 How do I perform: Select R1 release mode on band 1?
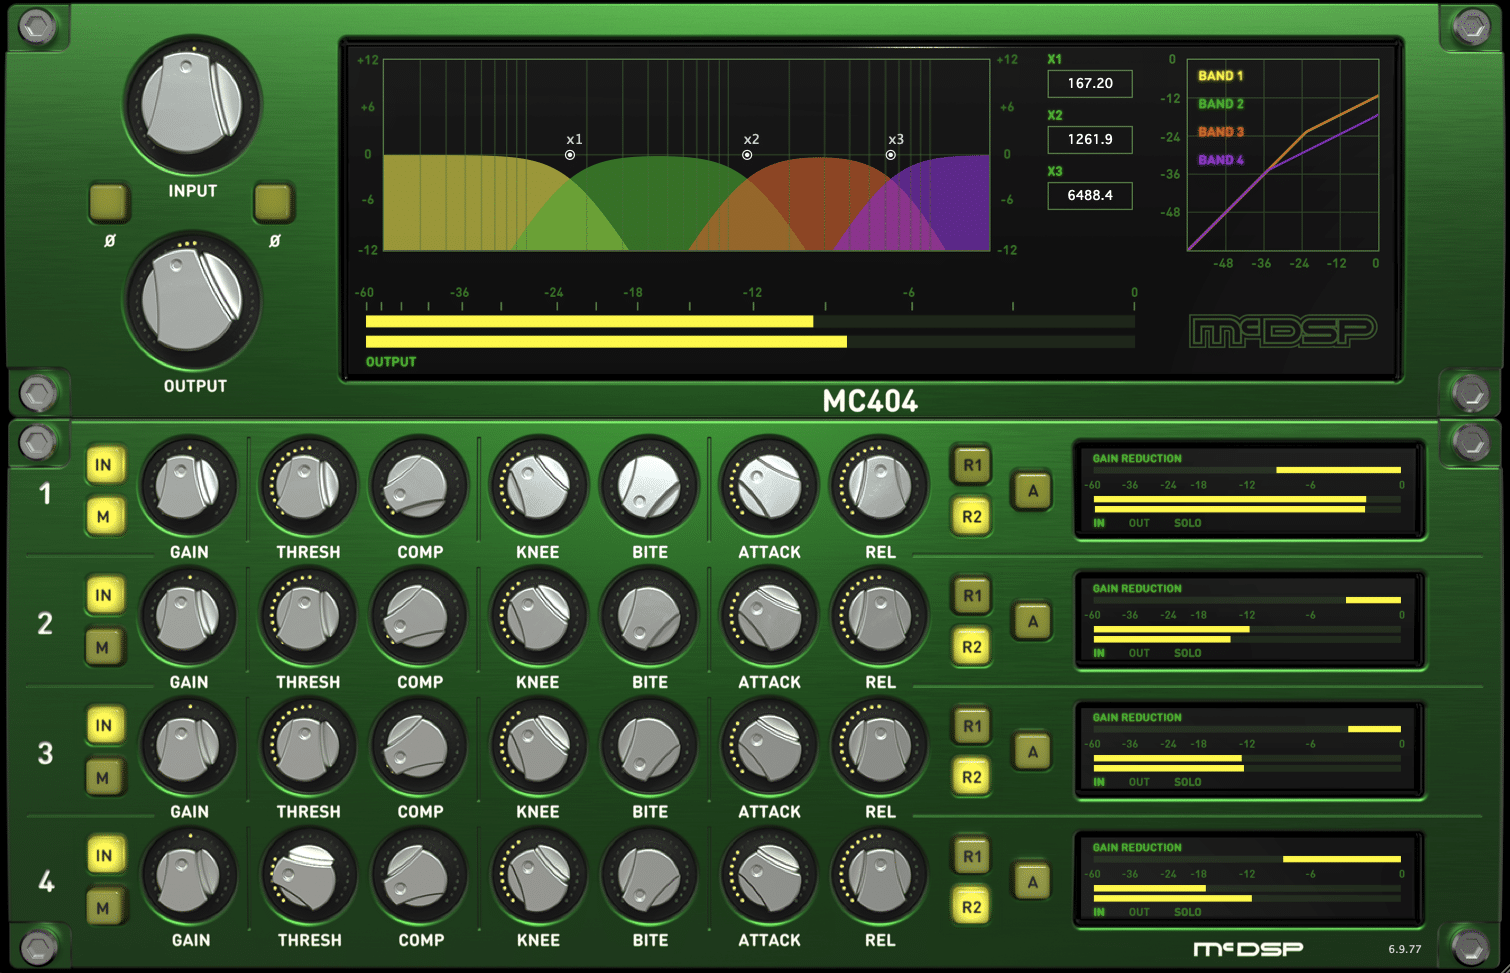(972, 465)
